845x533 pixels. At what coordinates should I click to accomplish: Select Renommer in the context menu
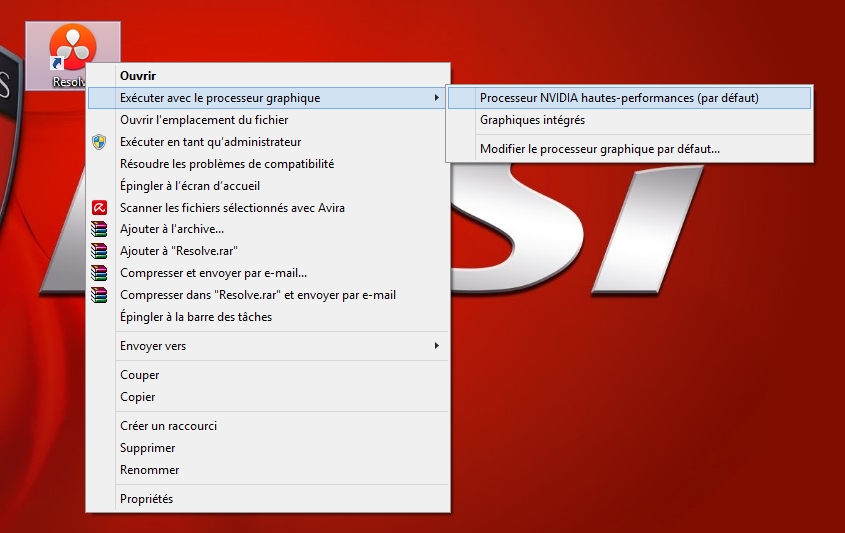(268, 470)
